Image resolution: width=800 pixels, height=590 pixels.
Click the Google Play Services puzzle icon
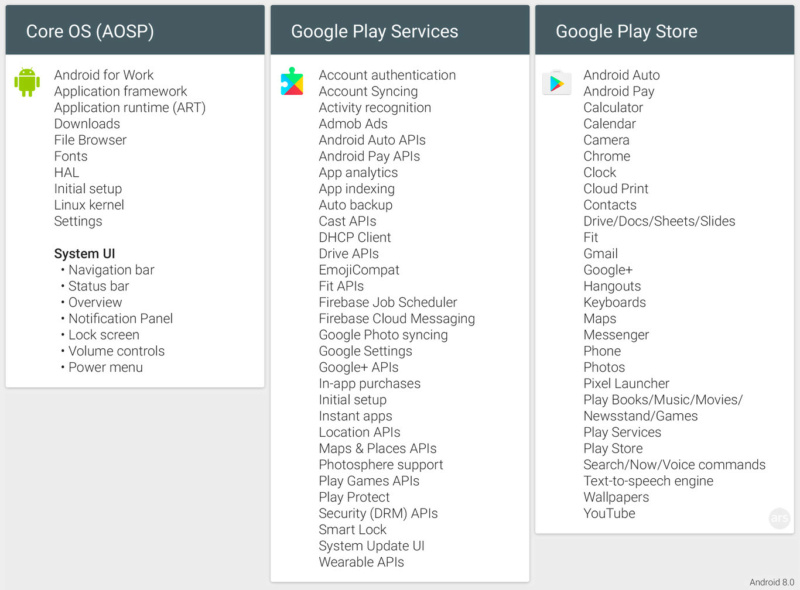coord(292,81)
